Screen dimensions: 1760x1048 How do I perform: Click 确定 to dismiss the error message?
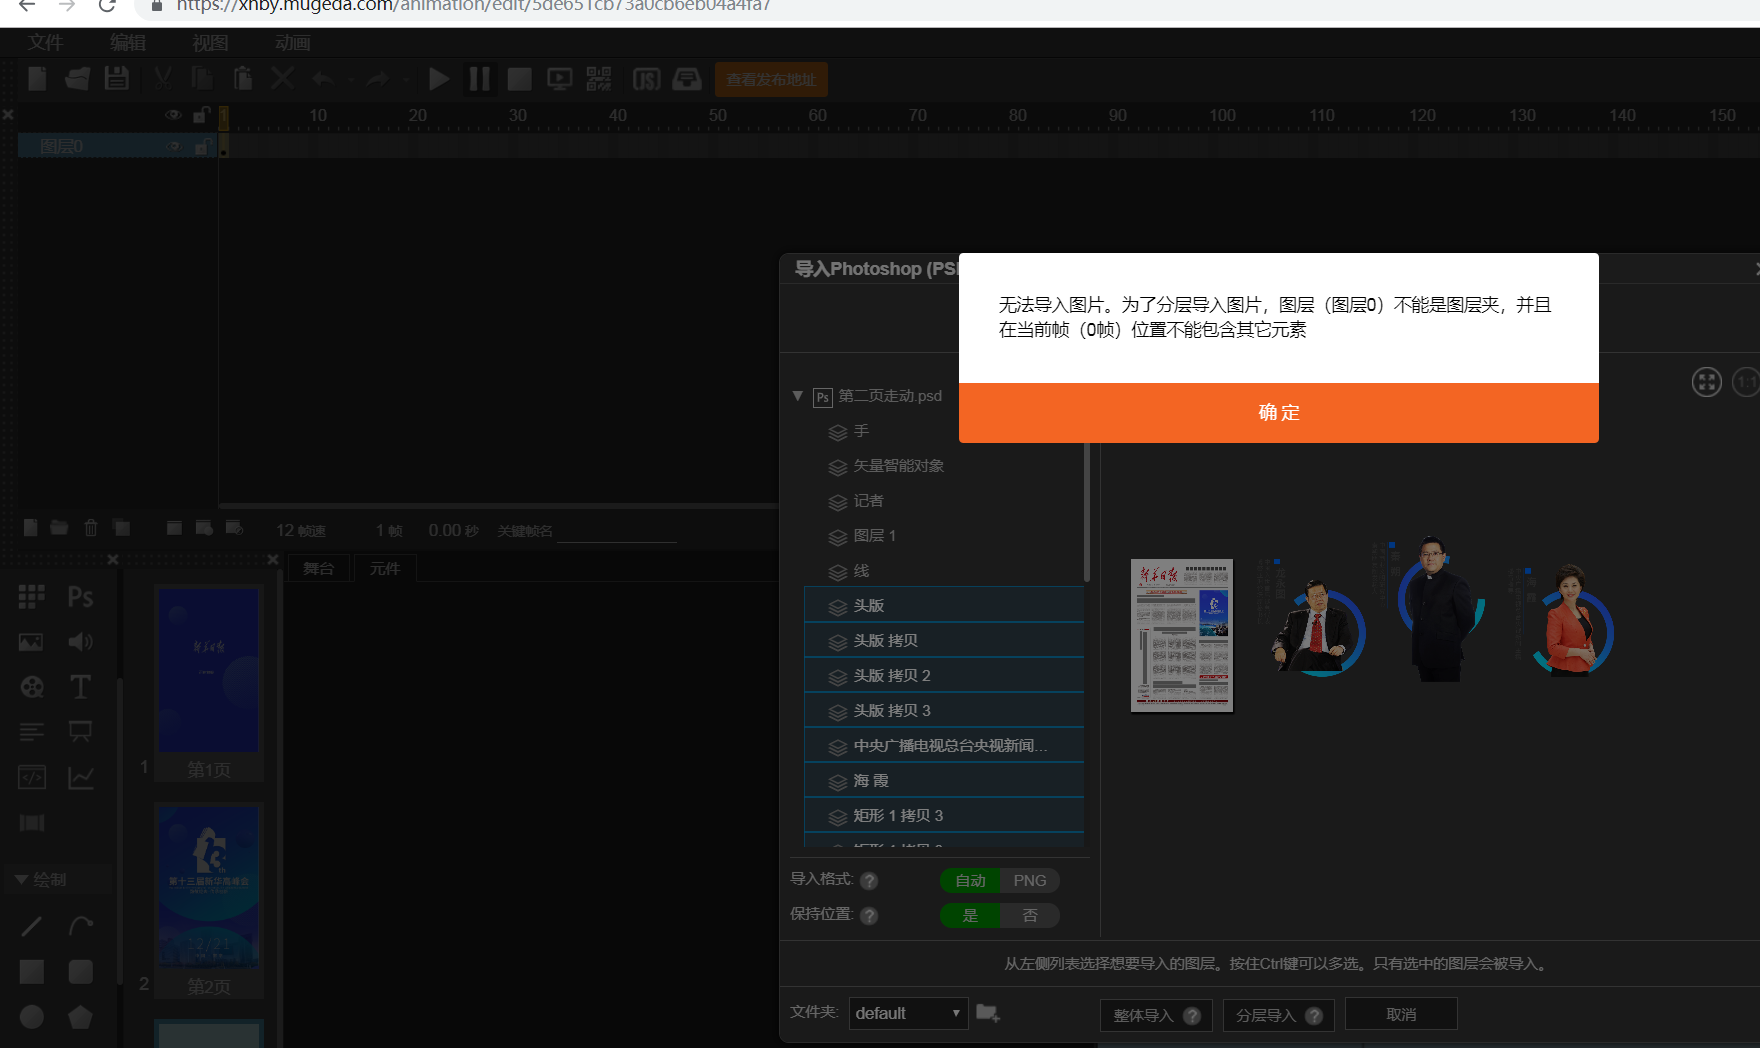1278,412
